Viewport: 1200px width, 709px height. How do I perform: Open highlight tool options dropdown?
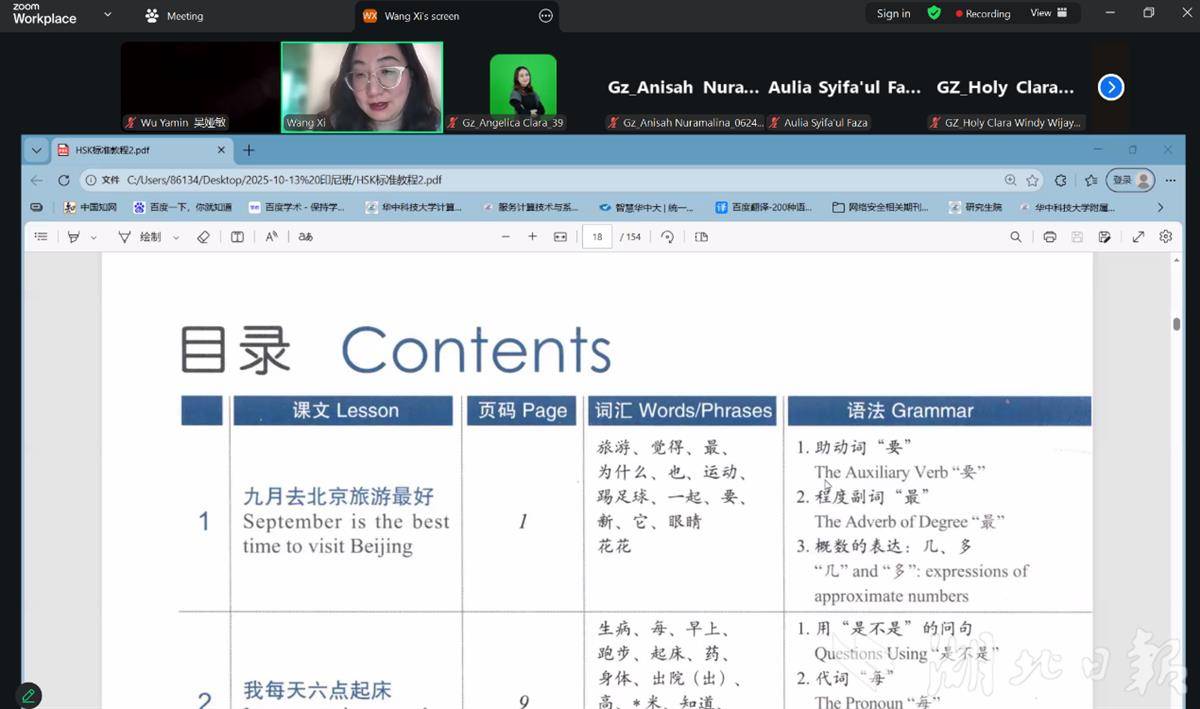pyautogui.click(x=94, y=238)
